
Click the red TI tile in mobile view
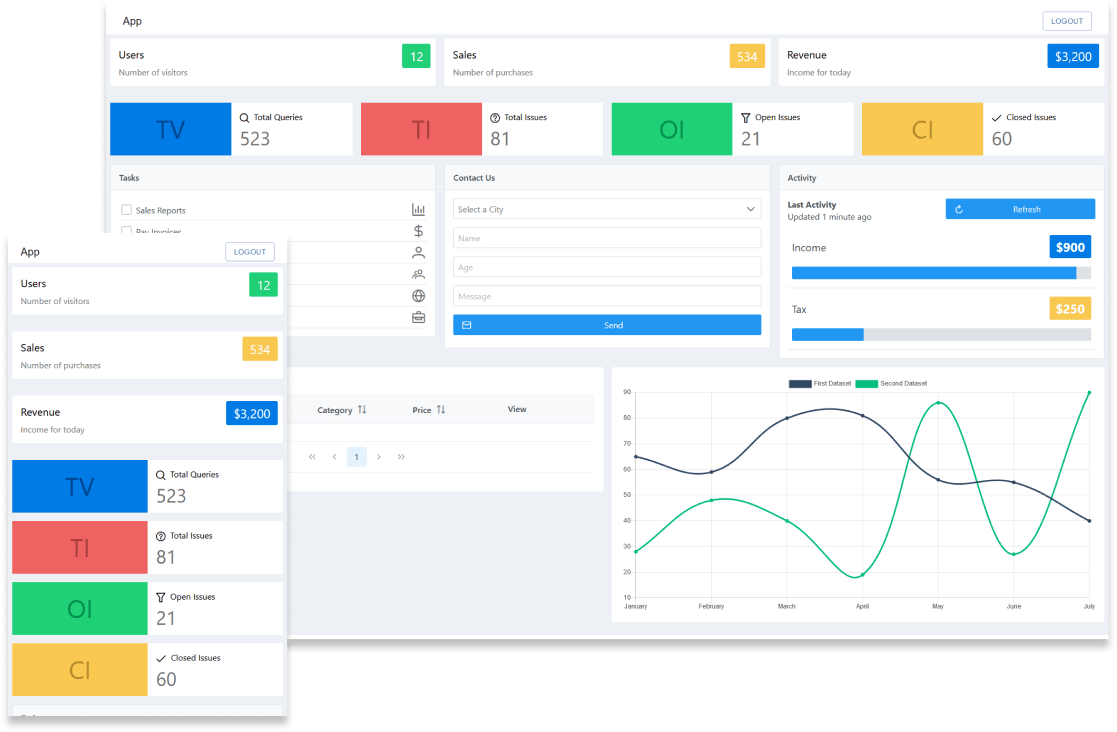[x=80, y=548]
